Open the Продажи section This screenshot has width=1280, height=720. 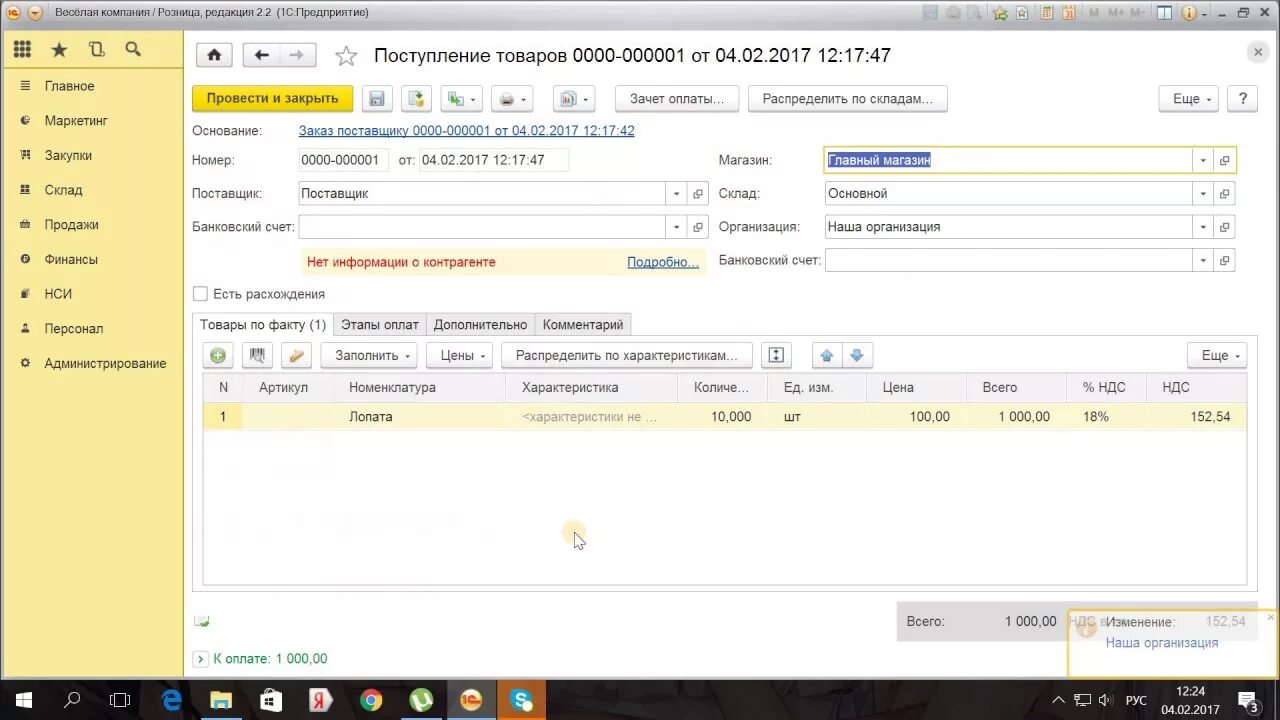(71, 225)
